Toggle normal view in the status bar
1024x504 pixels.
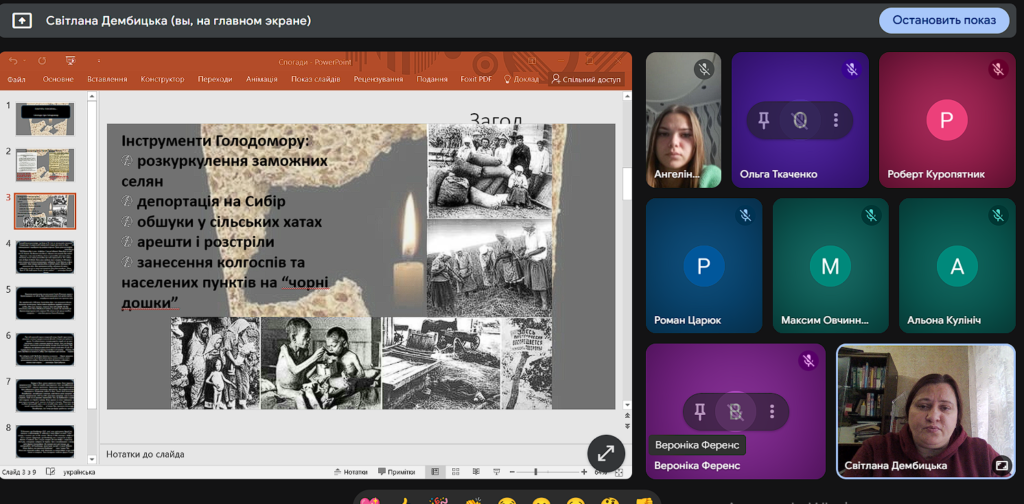[x=435, y=472]
